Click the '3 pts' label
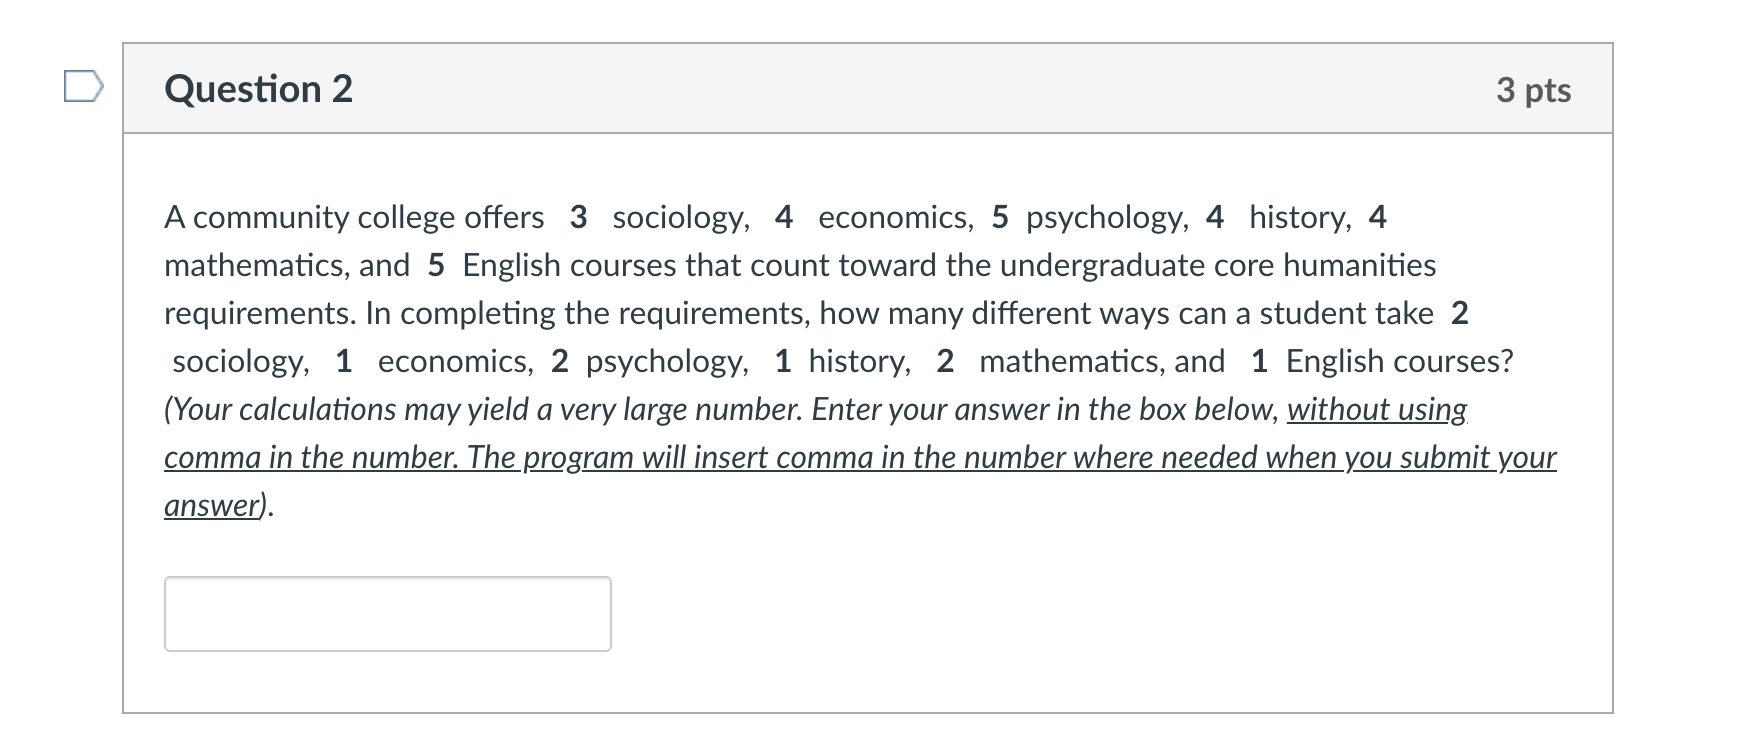Screen dimensions: 1746x752 click(1535, 89)
